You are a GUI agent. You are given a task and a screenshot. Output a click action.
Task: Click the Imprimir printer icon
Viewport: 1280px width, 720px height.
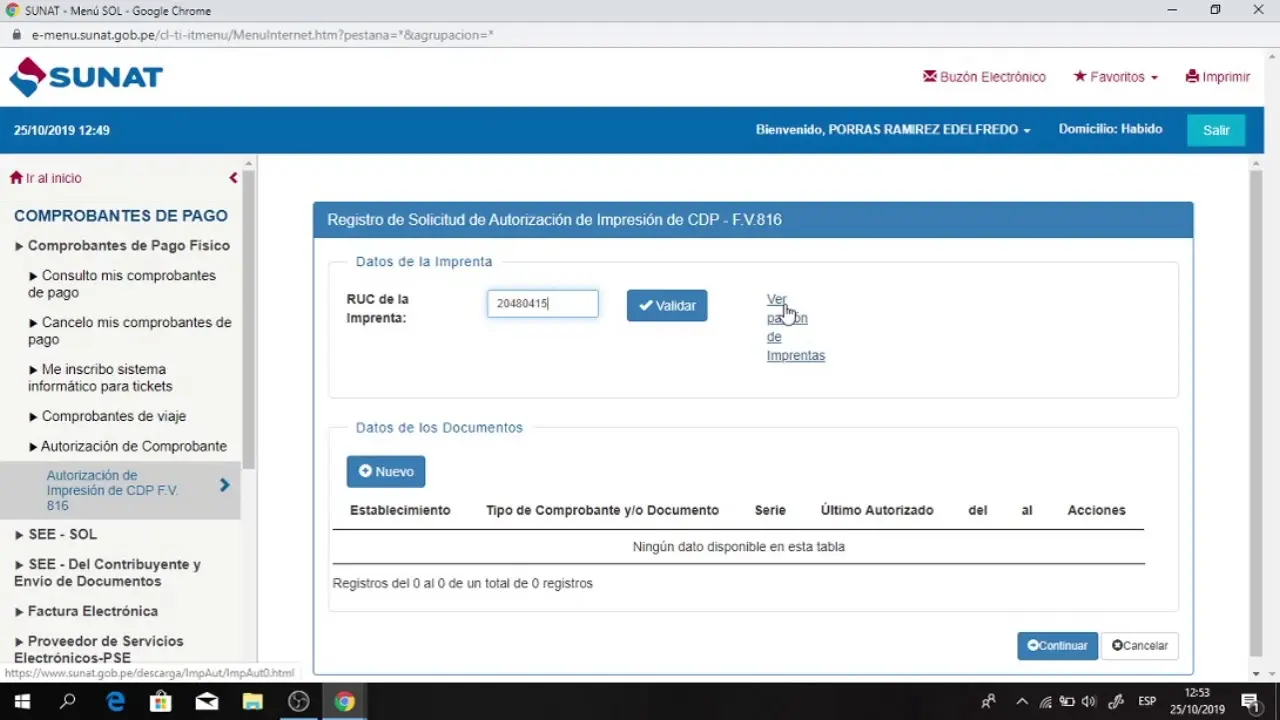1192,77
